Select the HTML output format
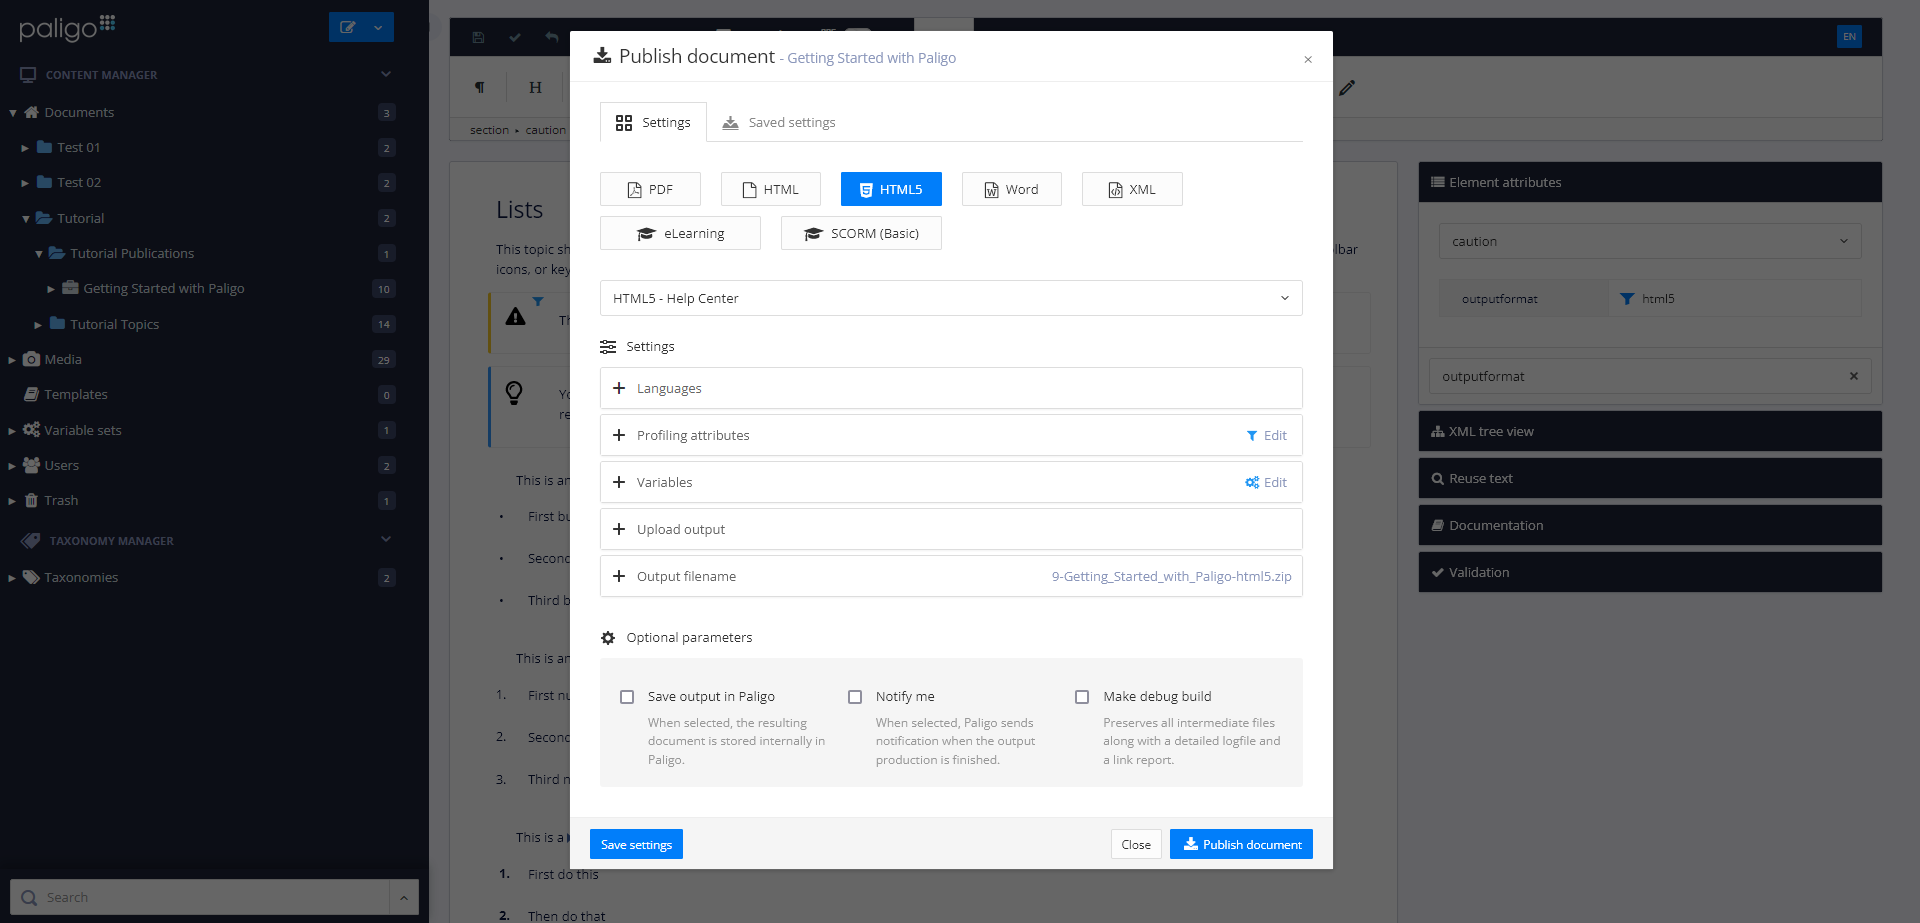Viewport: 1920px width, 923px height. tap(770, 189)
